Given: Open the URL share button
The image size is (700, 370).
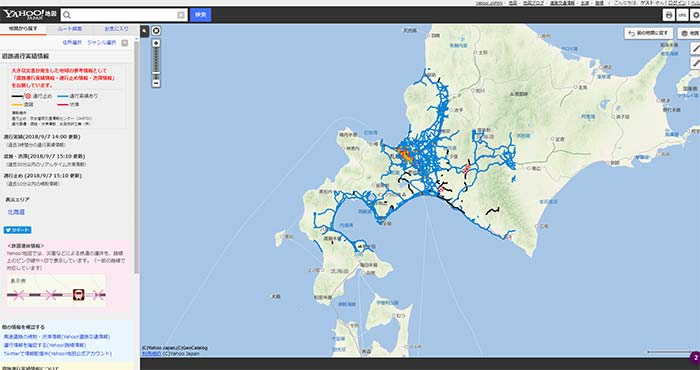Looking at the screenshot, I should pos(682,15).
